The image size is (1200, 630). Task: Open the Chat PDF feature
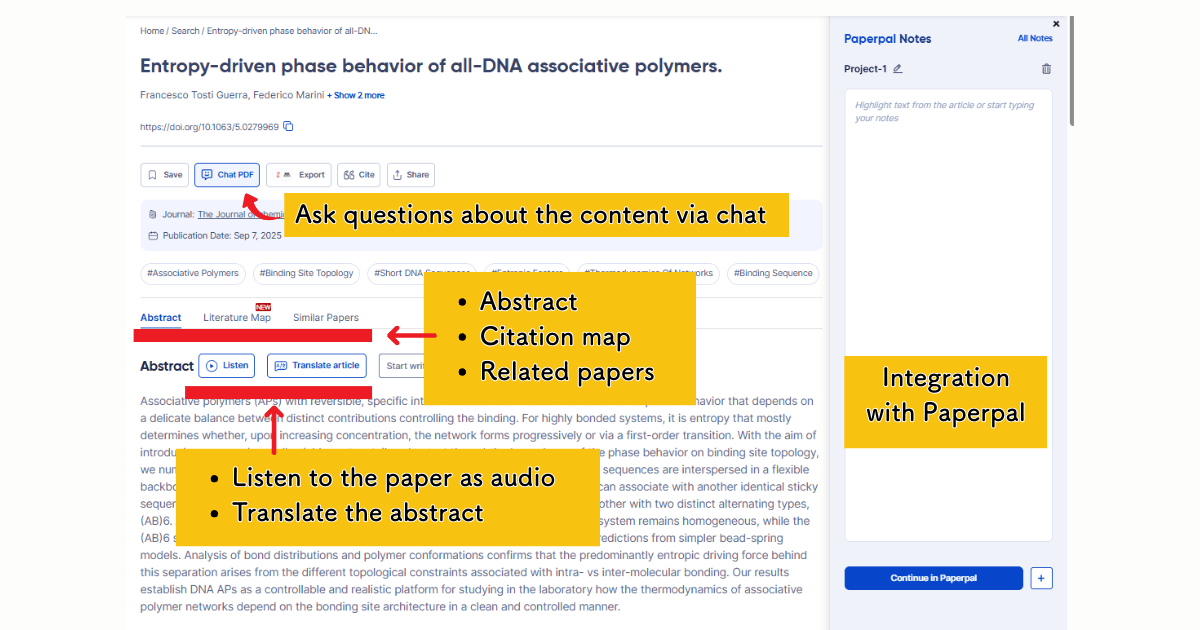click(x=227, y=174)
